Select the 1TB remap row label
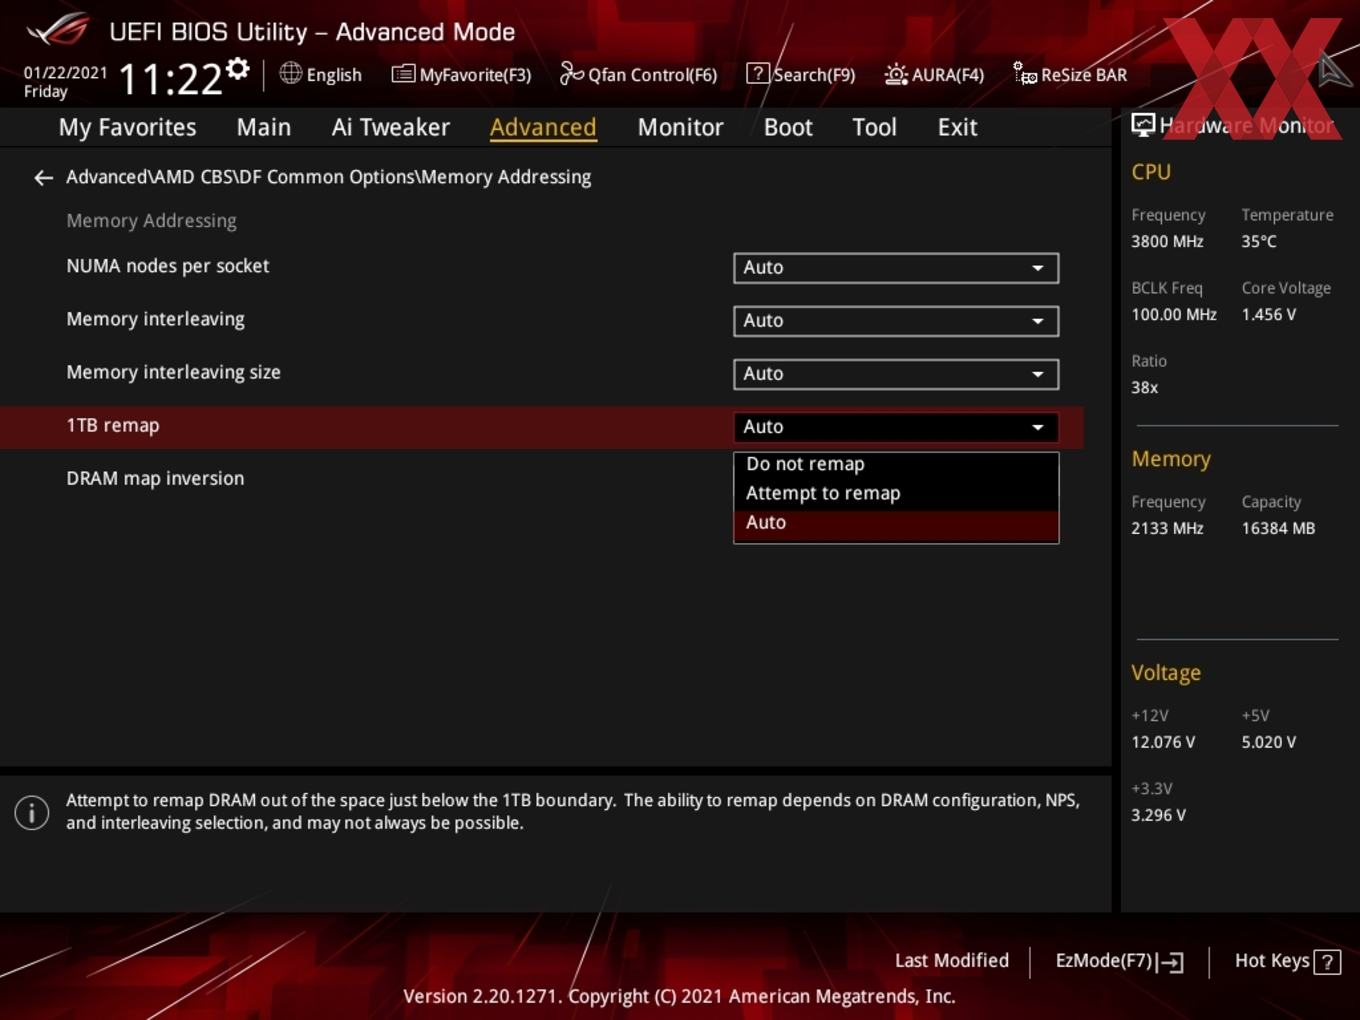The height and width of the screenshot is (1020, 1360). click(113, 425)
